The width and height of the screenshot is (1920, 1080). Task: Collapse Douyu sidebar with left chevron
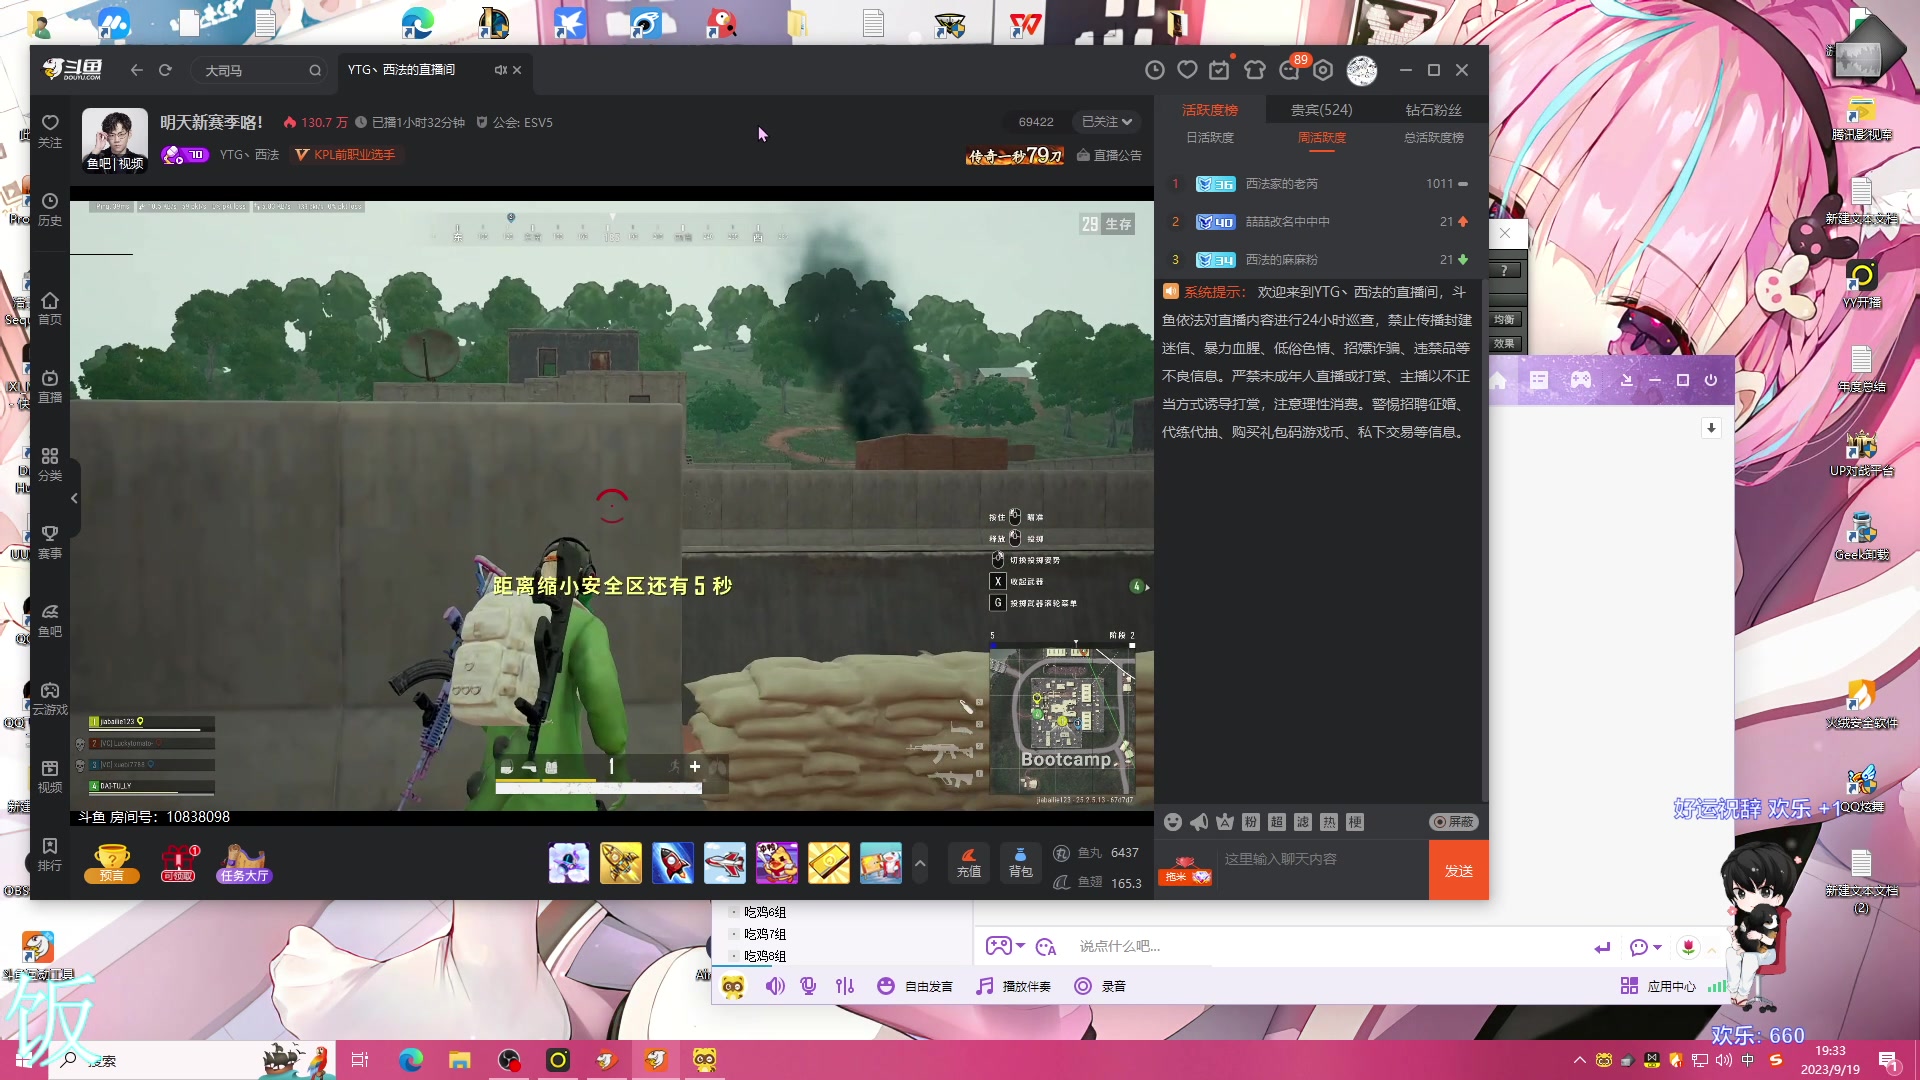coord(74,498)
